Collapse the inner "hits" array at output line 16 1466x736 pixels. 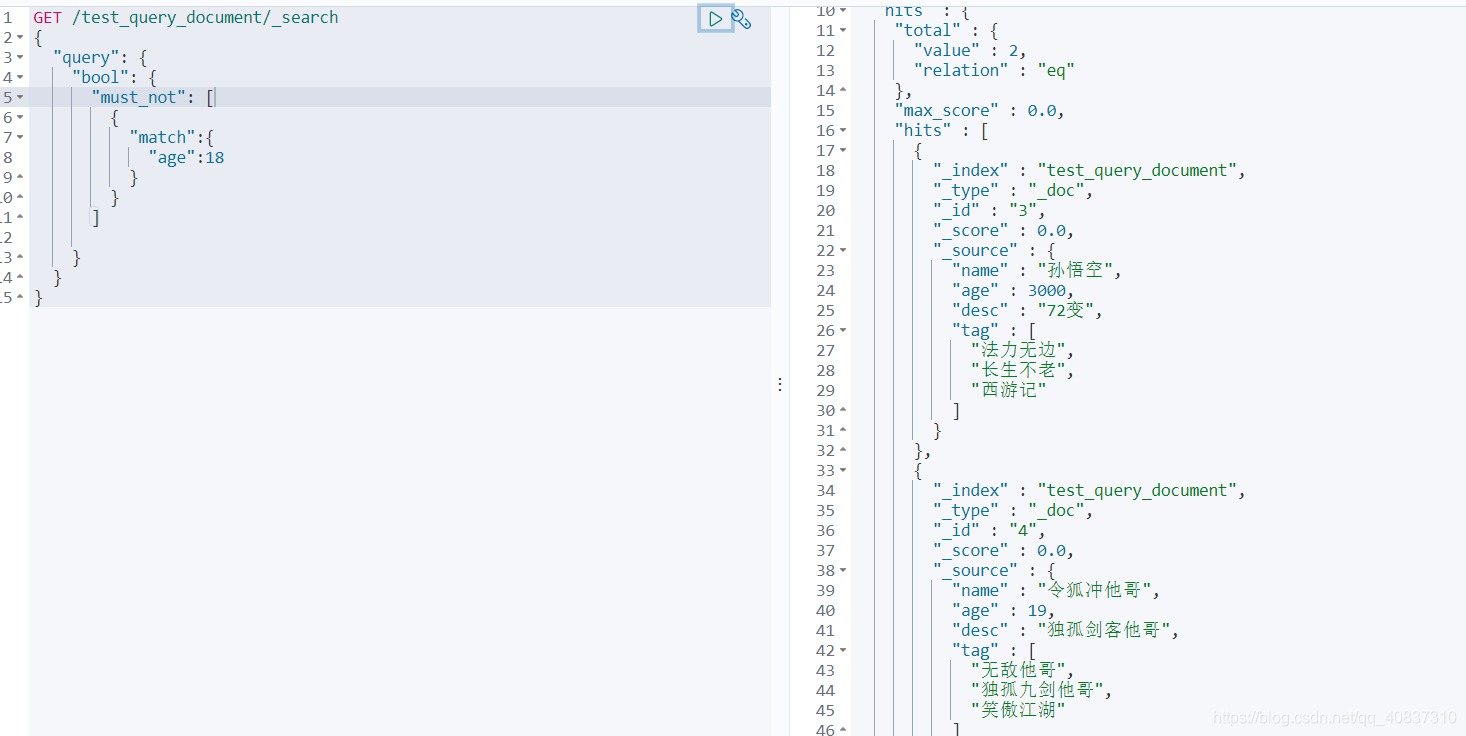point(843,130)
